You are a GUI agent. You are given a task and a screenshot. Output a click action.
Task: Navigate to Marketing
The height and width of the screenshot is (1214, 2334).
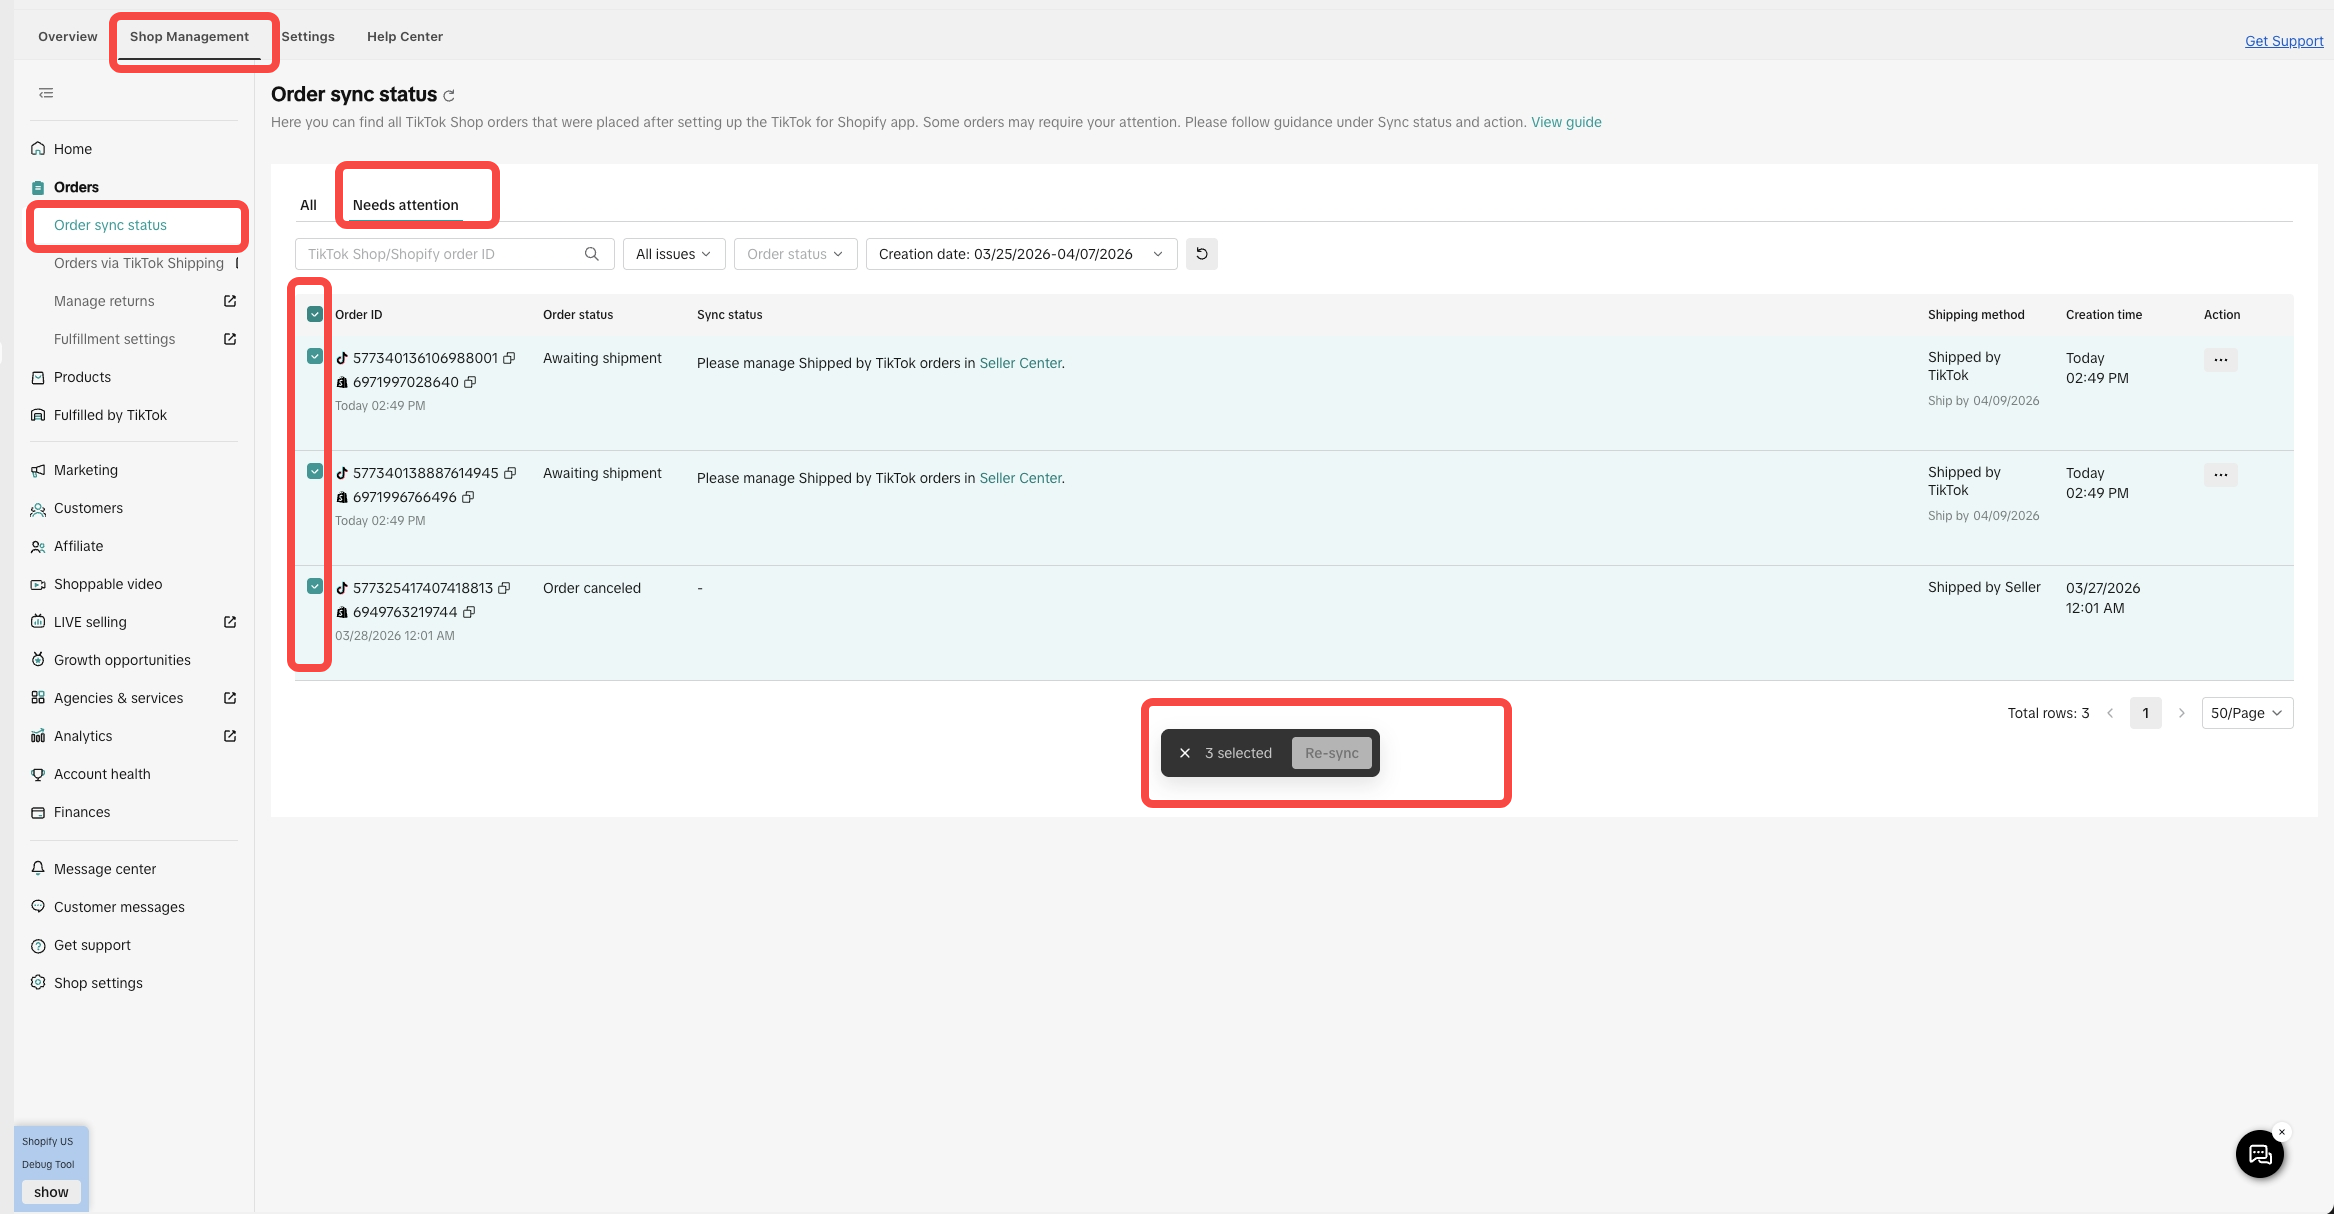click(x=86, y=470)
